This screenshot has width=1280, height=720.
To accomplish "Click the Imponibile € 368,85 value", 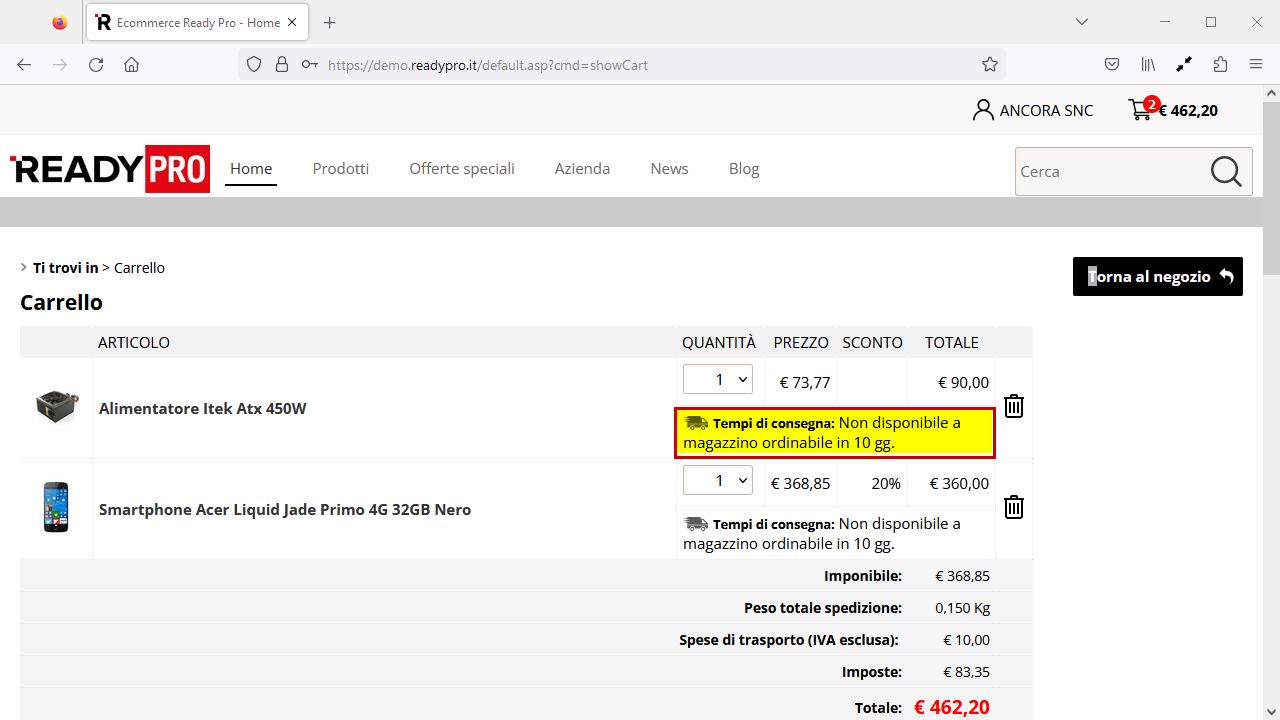I will click(962, 576).
